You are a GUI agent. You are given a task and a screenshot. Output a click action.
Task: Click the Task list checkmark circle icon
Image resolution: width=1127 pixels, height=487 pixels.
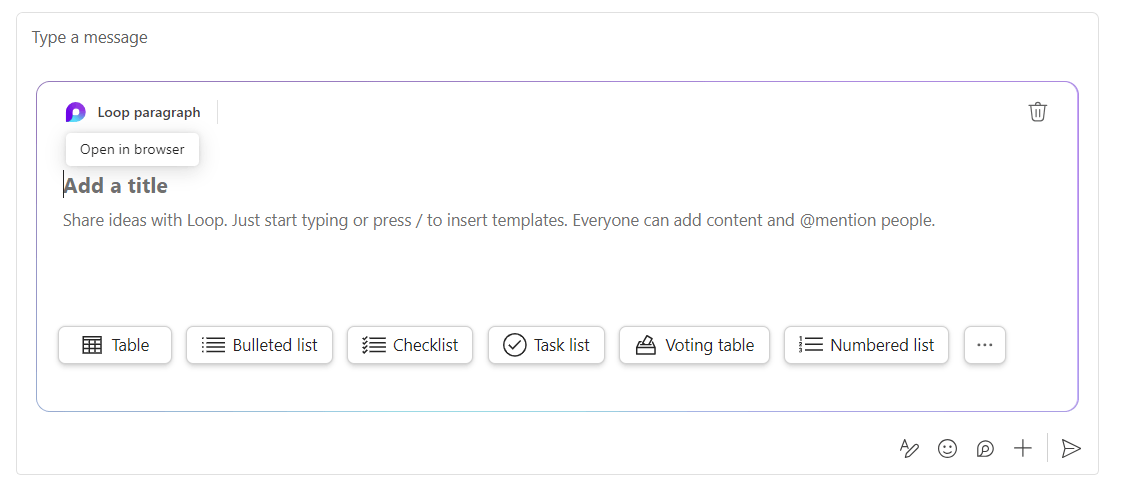(514, 345)
